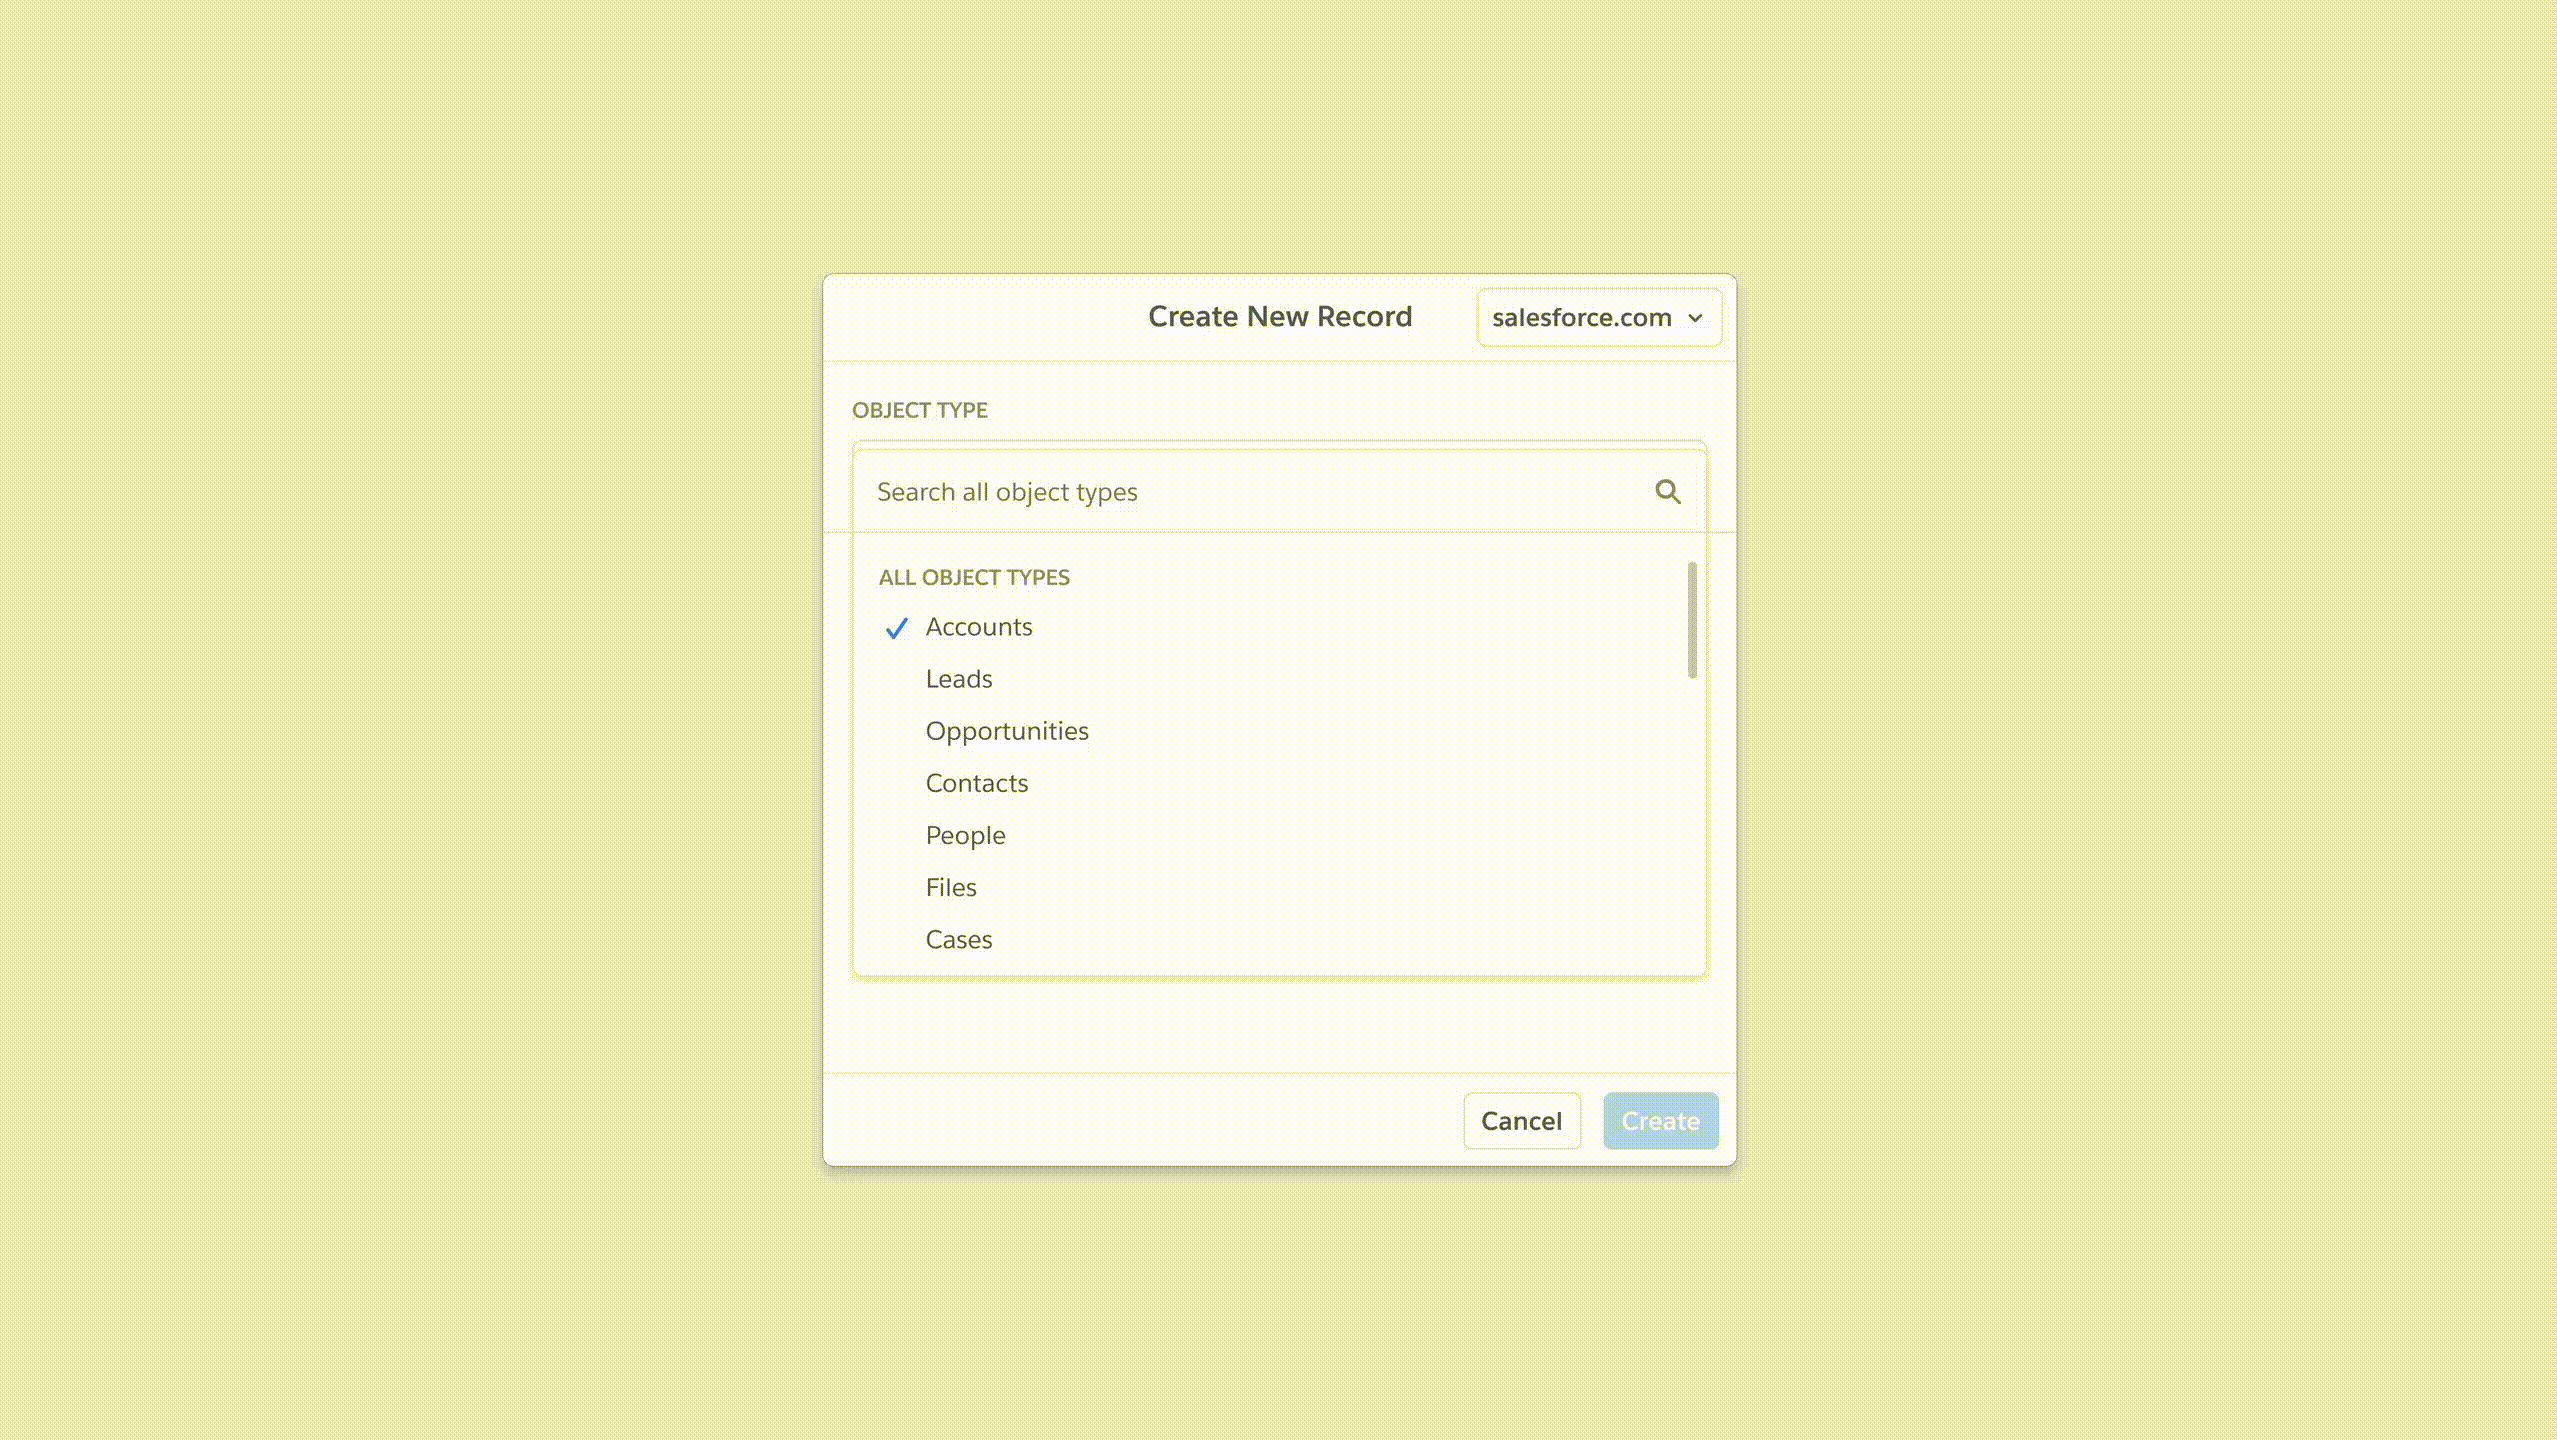Choose Files from the list
Image resolution: width=2557 pixels, height=1440 pixels.
coord(950,887)
